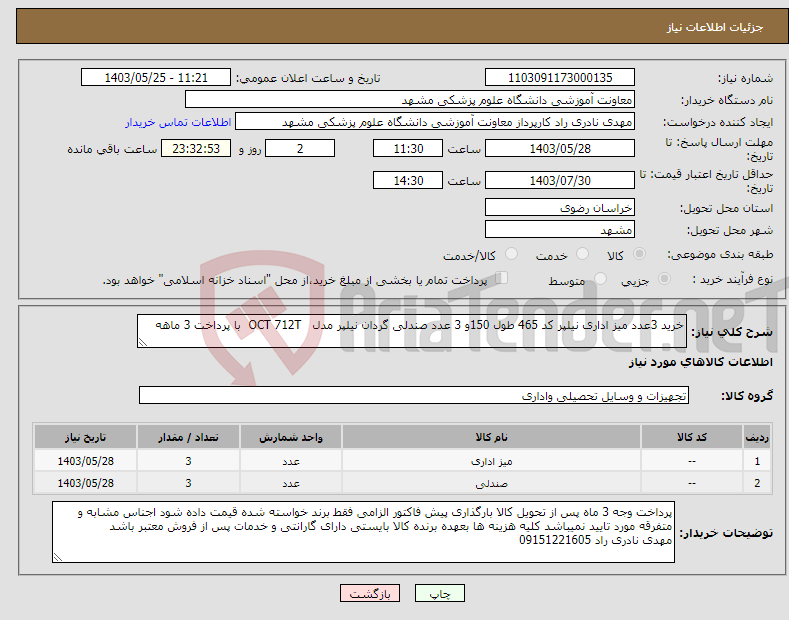This screenshot has height=620, width=789.
Task: Click the resize handle of شرح کلی نیاز box
Action: pos(143,342)
